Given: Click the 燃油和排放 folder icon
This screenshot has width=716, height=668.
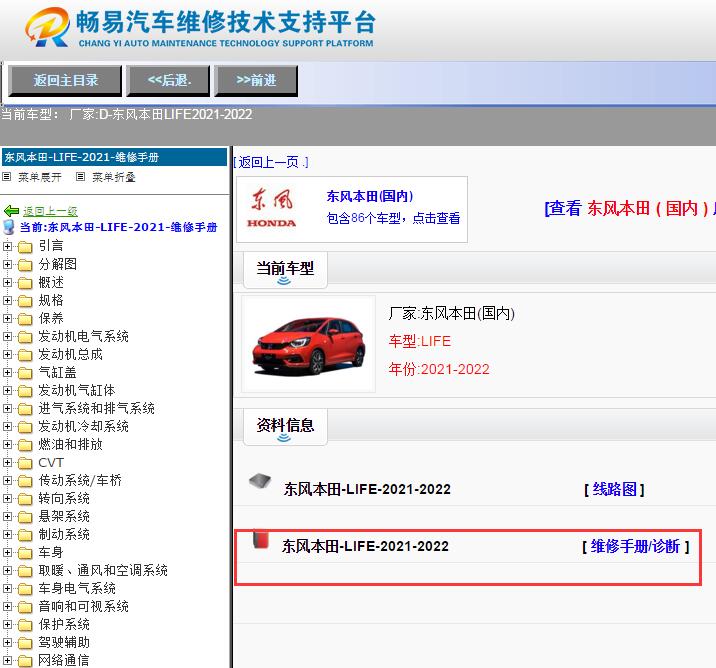Looking at the screenshot, I should pos(25,445).
